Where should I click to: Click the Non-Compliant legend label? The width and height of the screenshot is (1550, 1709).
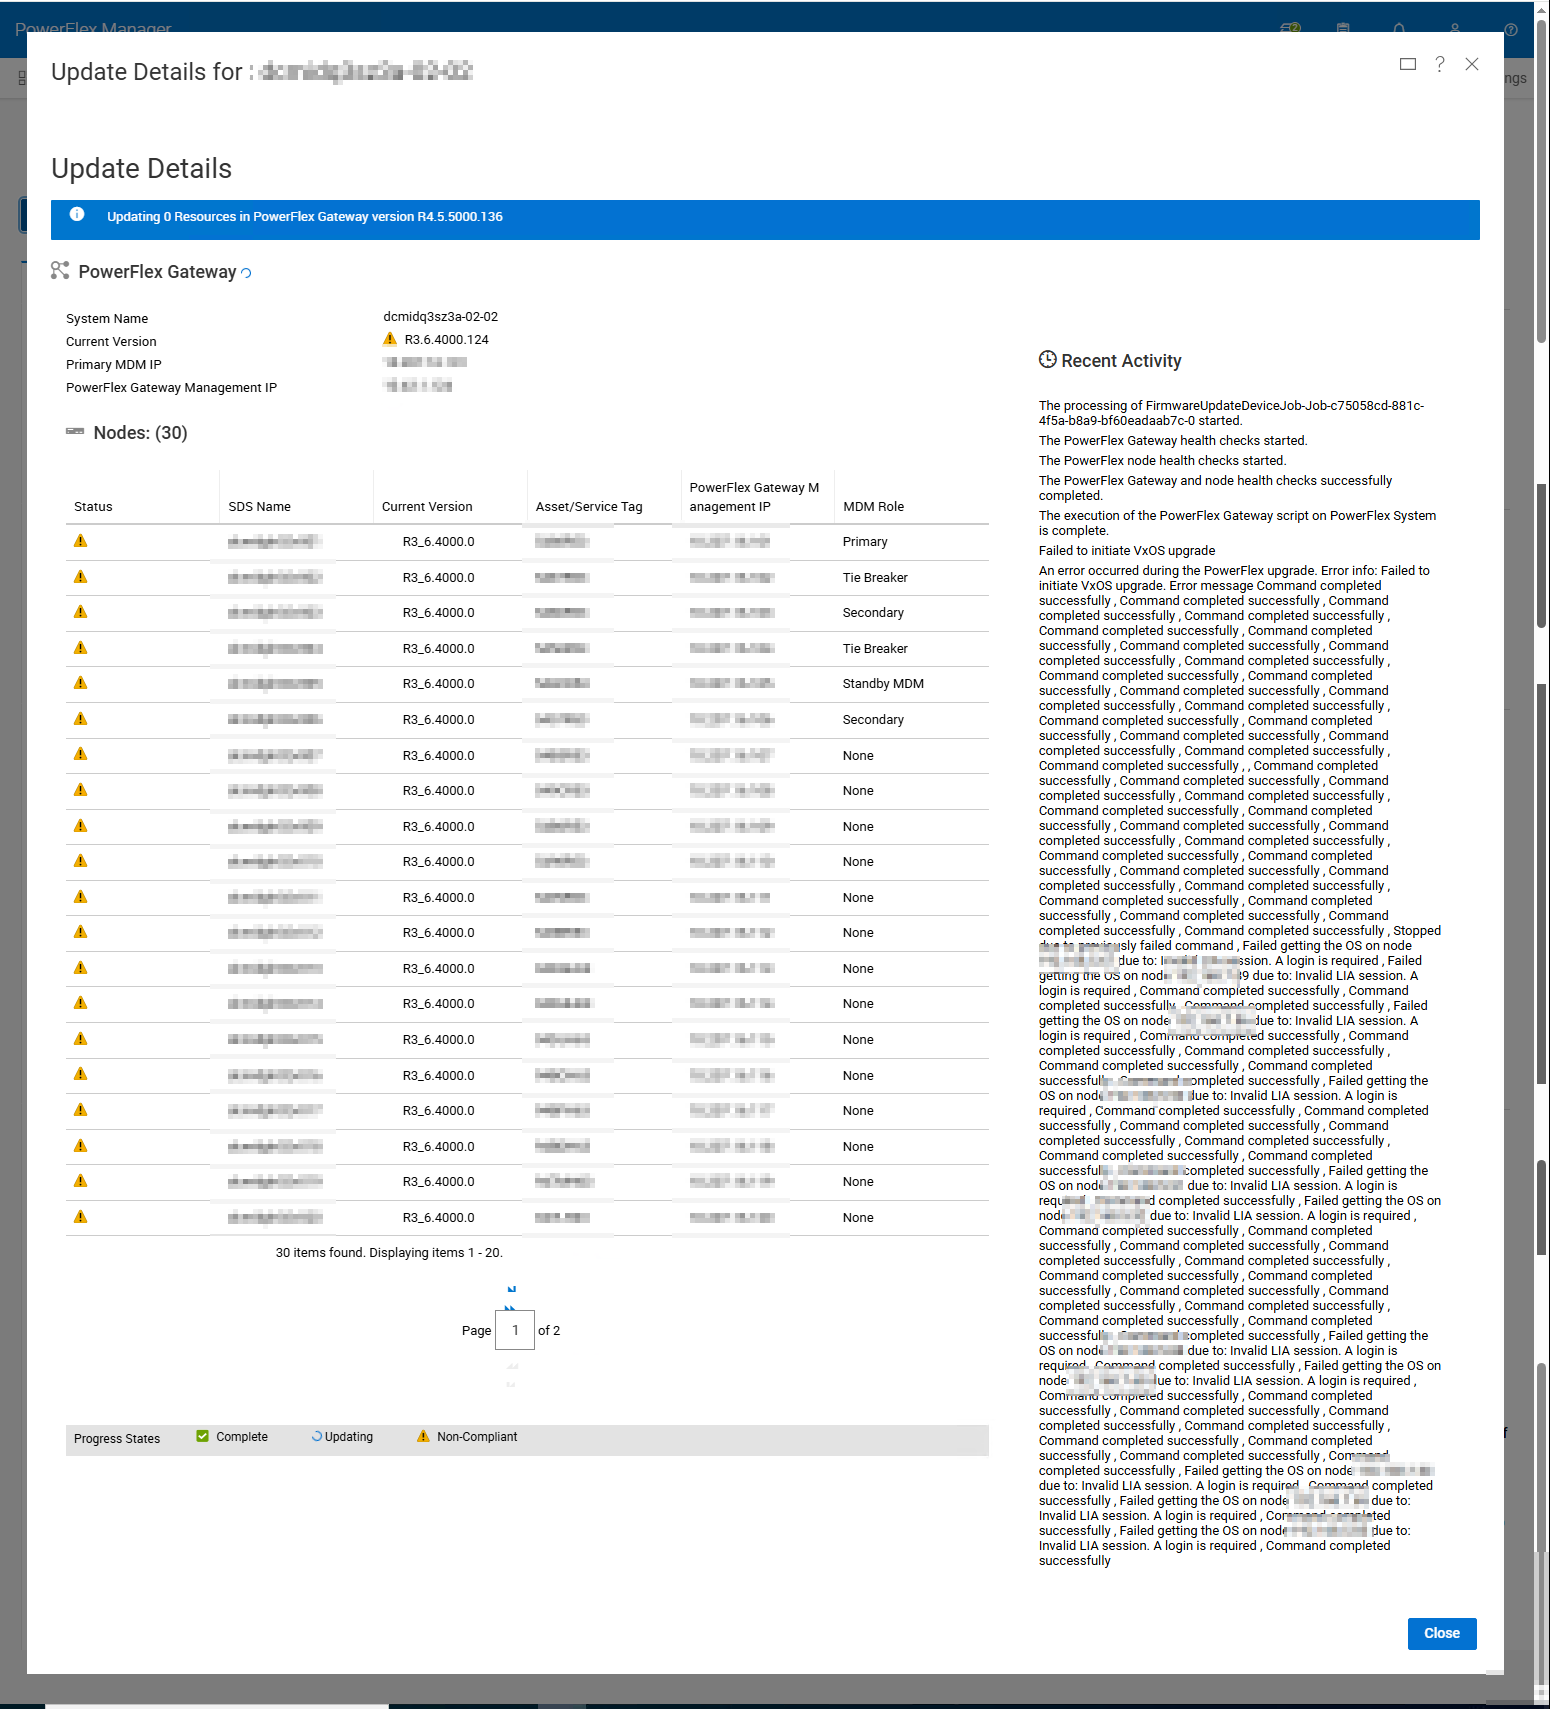[x=477, y=1437]
